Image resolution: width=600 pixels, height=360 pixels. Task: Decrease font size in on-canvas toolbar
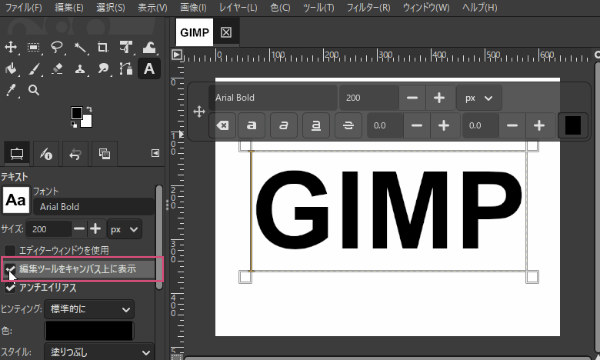[x=412, y=98]
